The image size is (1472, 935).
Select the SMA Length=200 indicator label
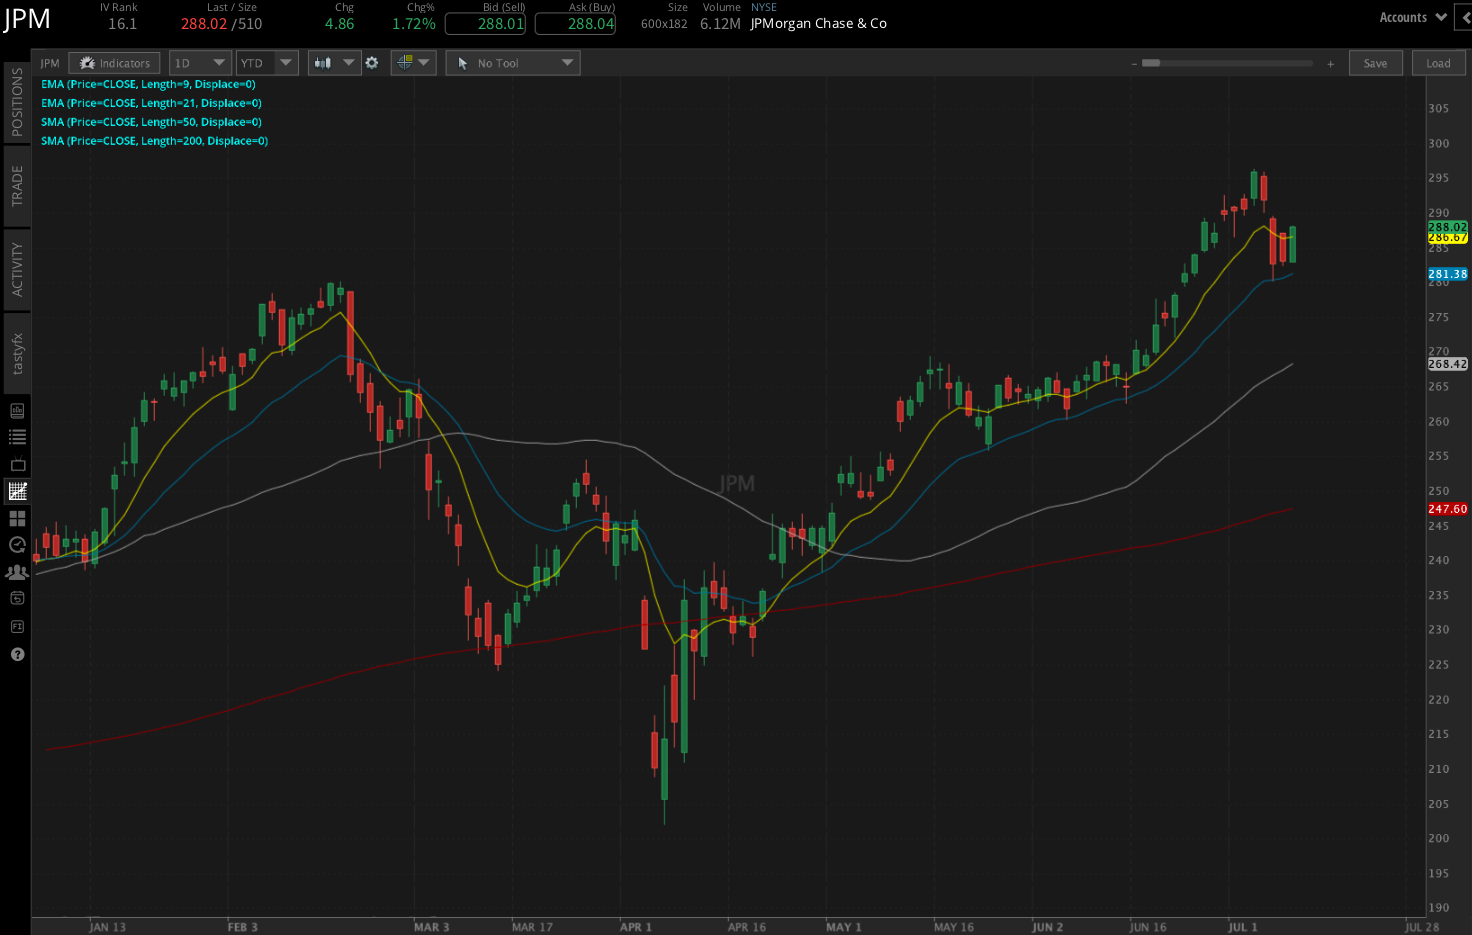[154, 141]
